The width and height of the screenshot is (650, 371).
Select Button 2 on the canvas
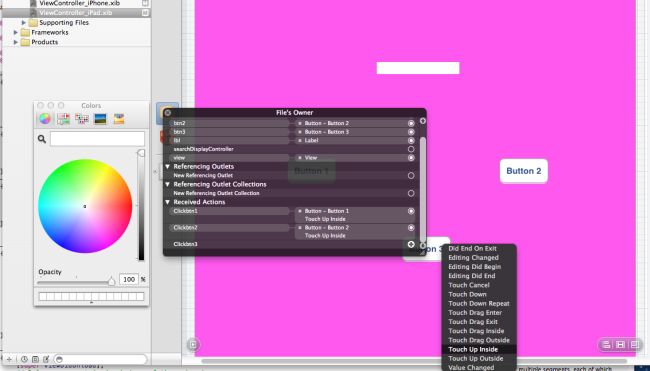coord(524,171)
